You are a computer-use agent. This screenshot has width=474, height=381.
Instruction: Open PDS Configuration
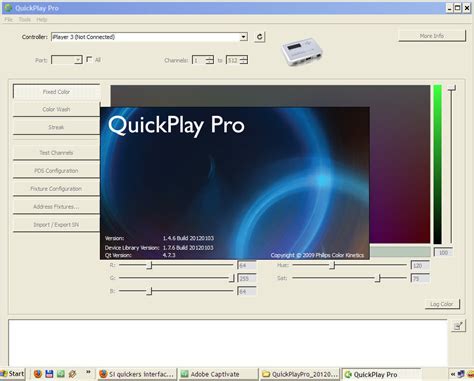[x=56, y=171]
